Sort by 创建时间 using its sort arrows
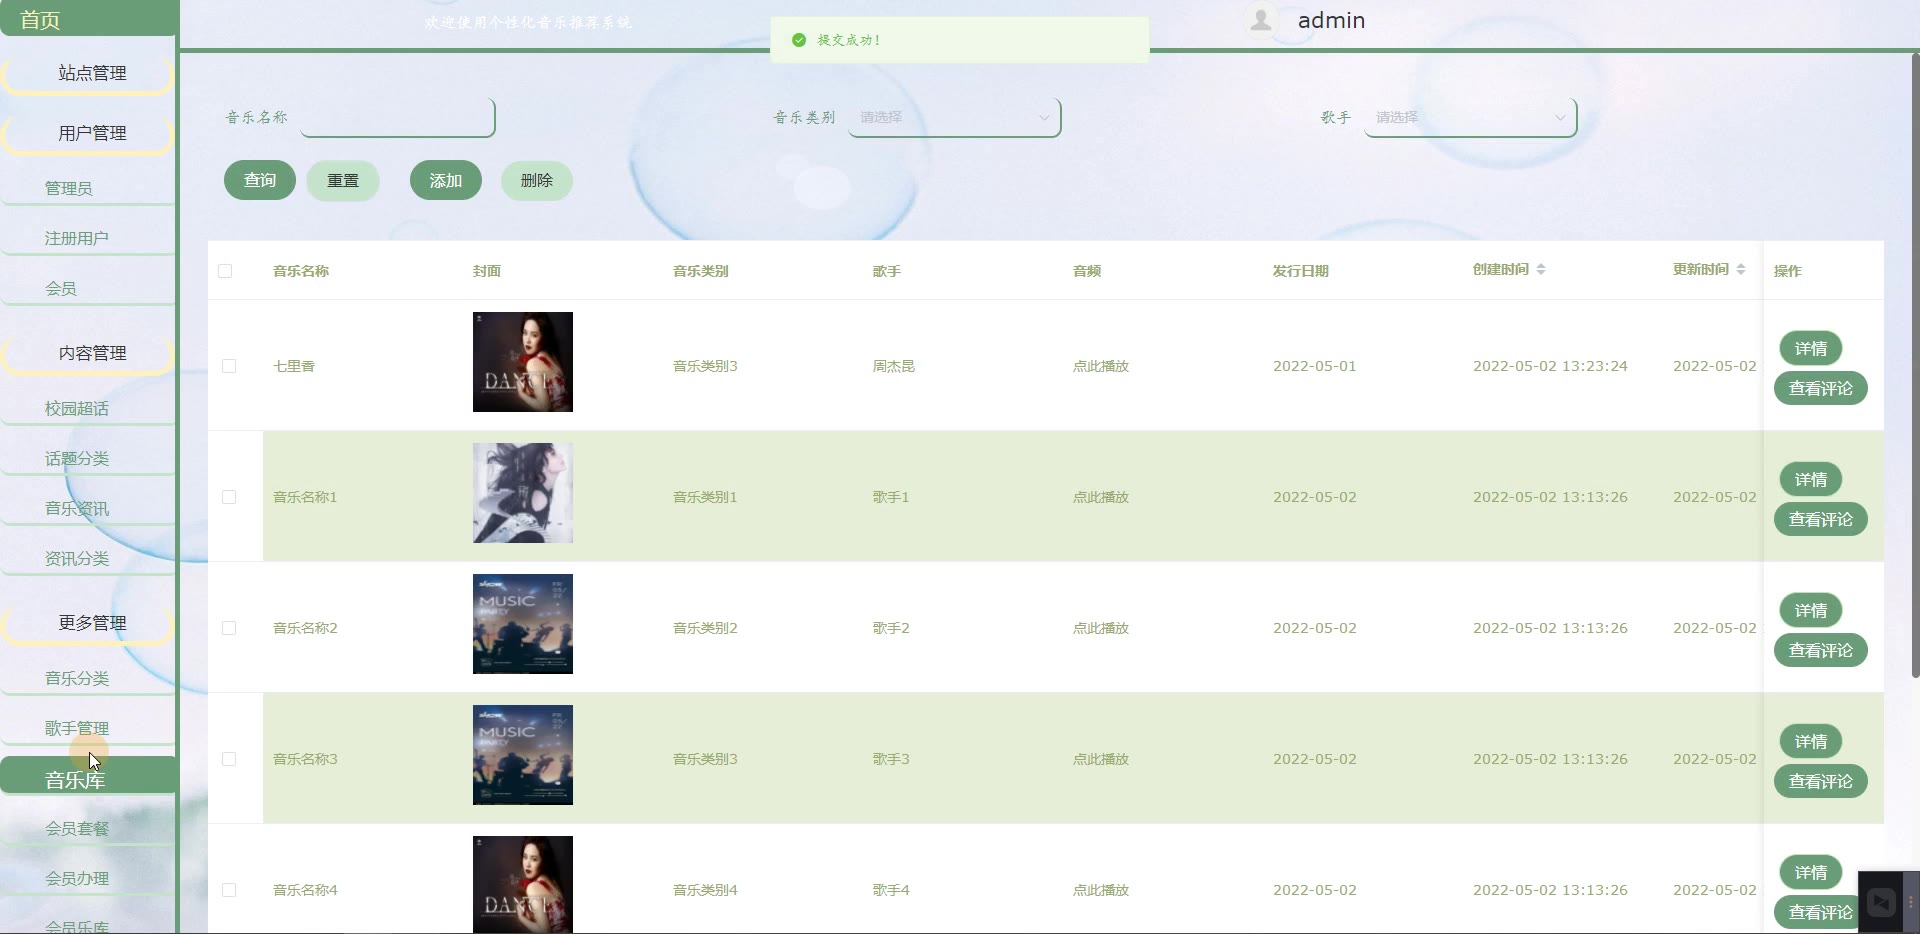1920x934 pixels. coord(1541,269)
